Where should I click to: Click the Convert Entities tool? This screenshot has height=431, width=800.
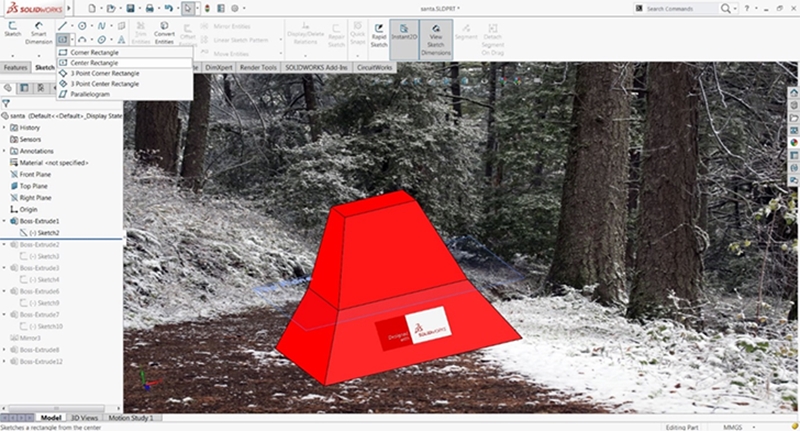[x=164, y=33]
